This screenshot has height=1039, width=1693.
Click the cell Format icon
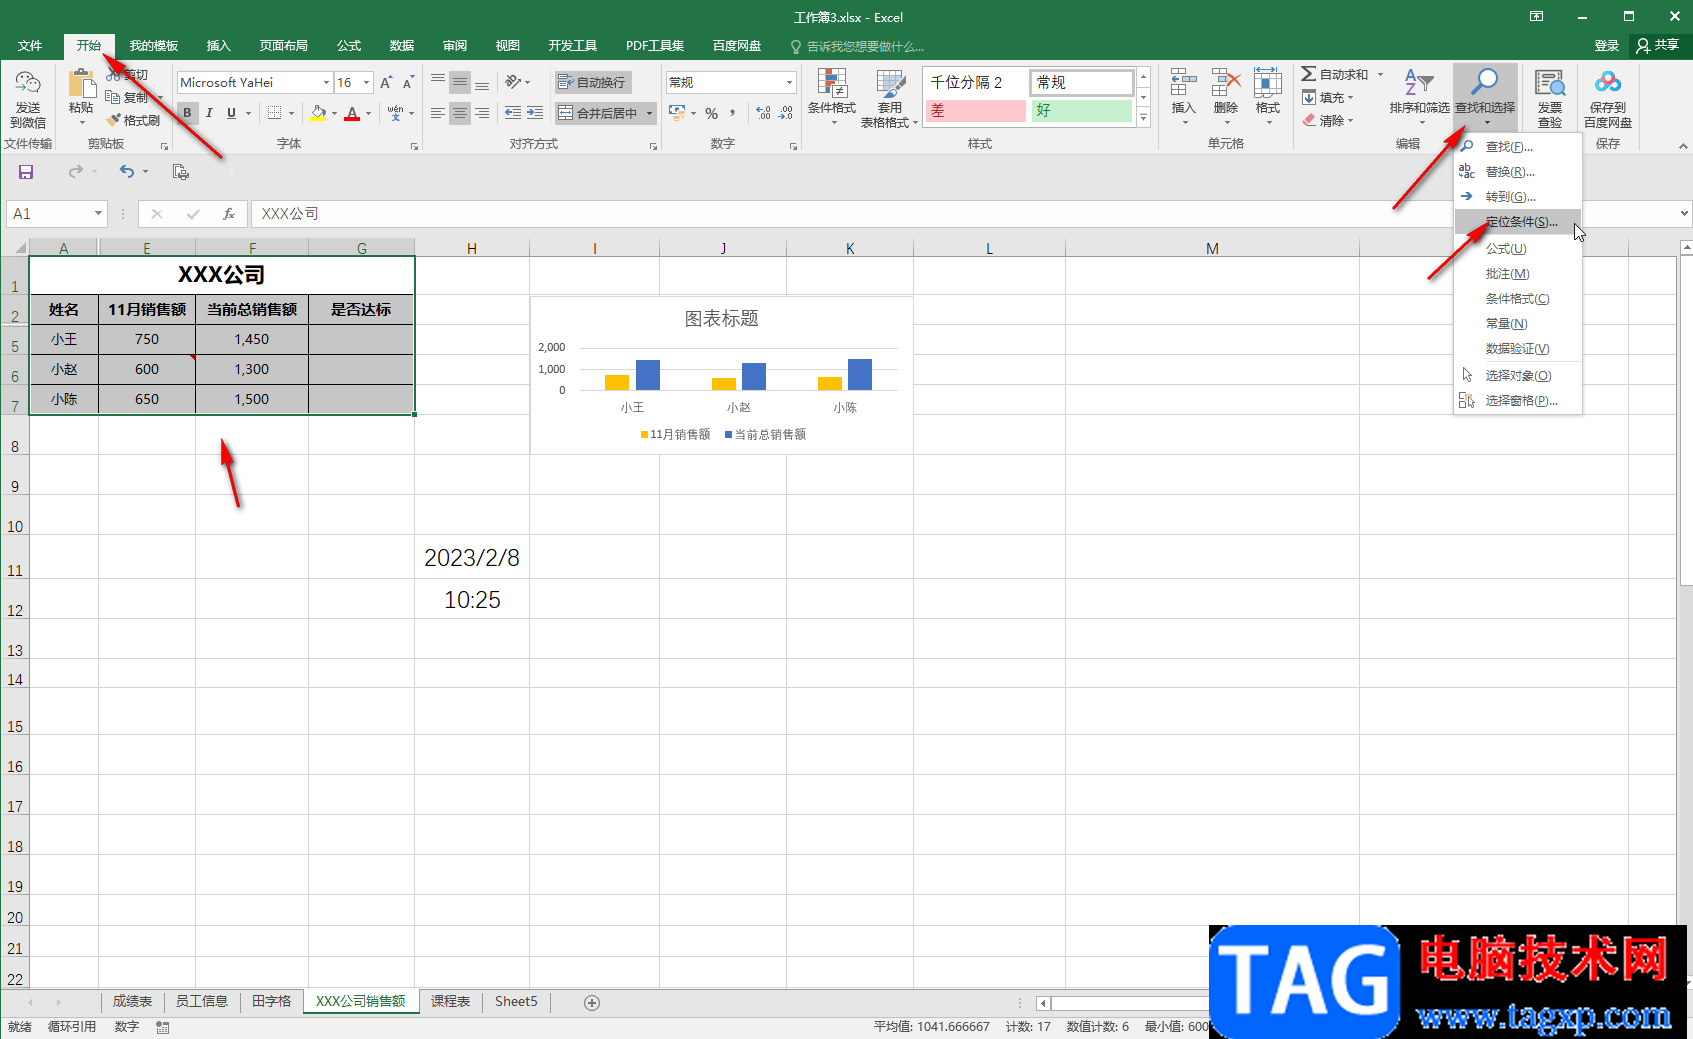coord(1268,83)
